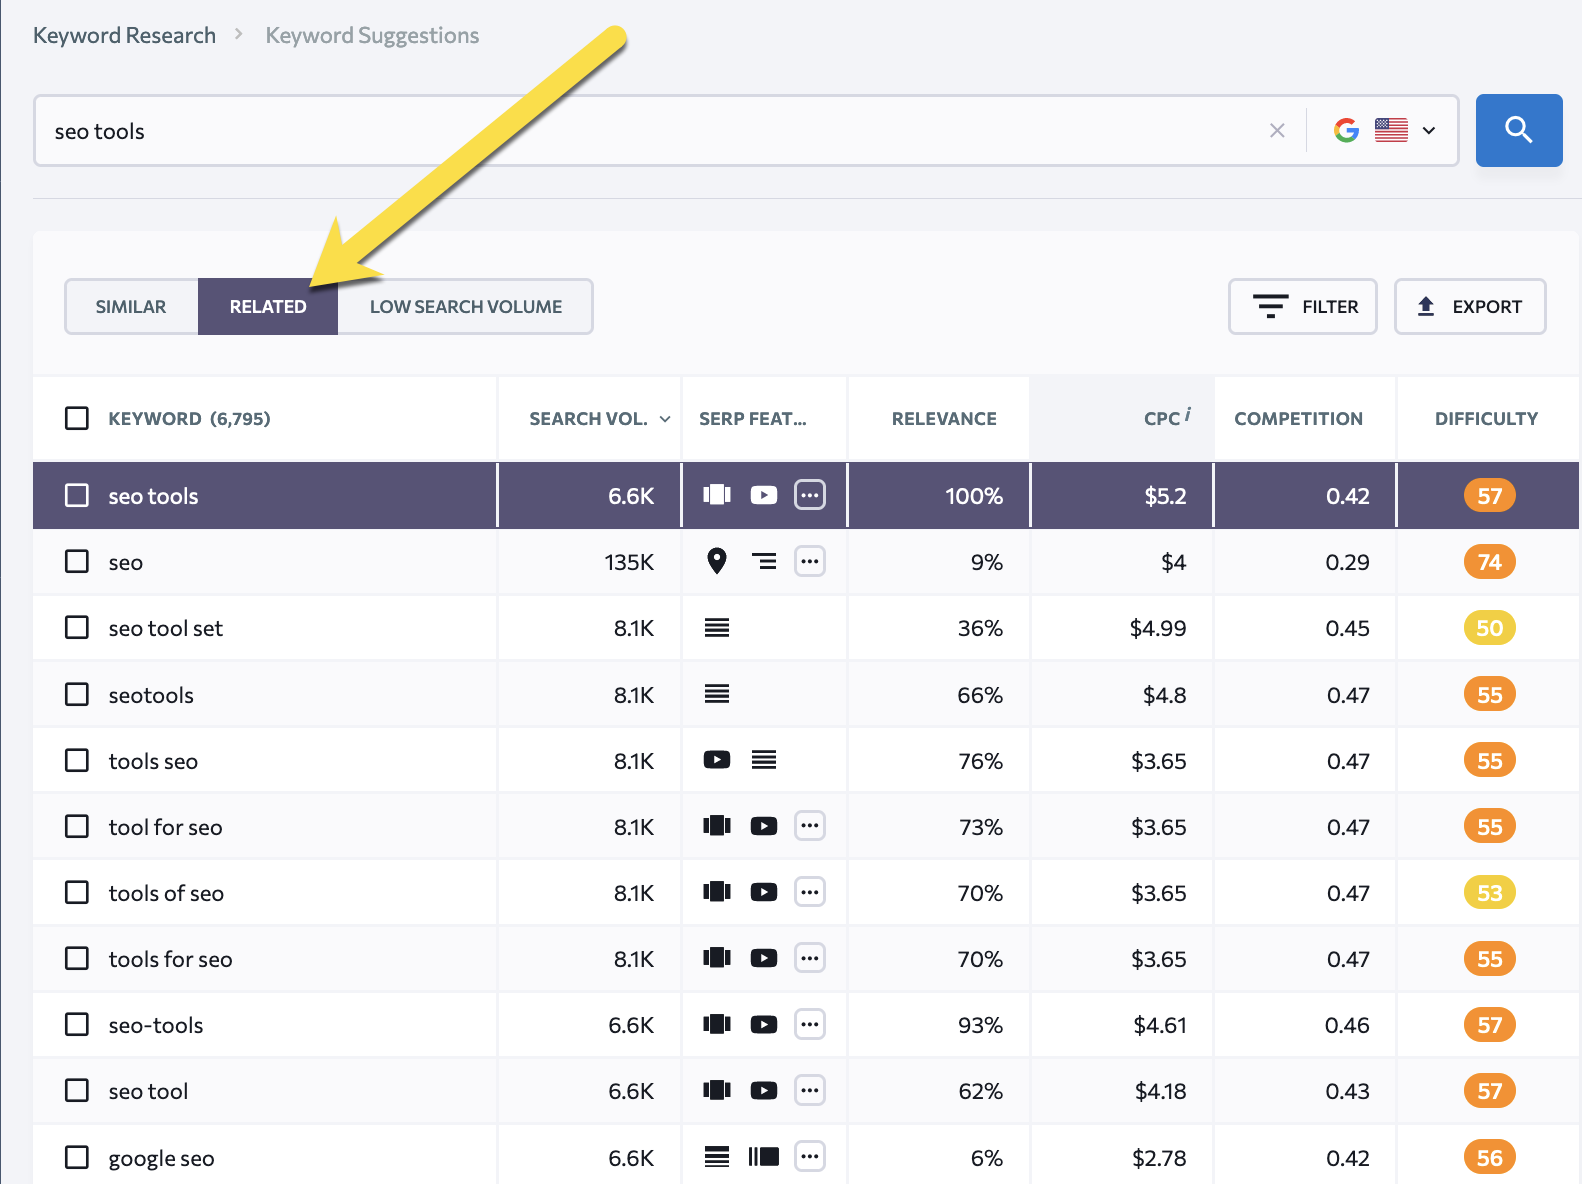Switch to the Similar tab
1582x1184 pixels.
click(x=131, y=306)
